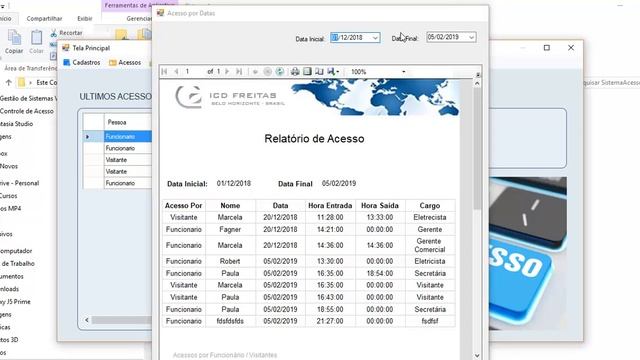Open Compartilhar tab in File Explorer
Screen dimensions: 640x360
44,18
